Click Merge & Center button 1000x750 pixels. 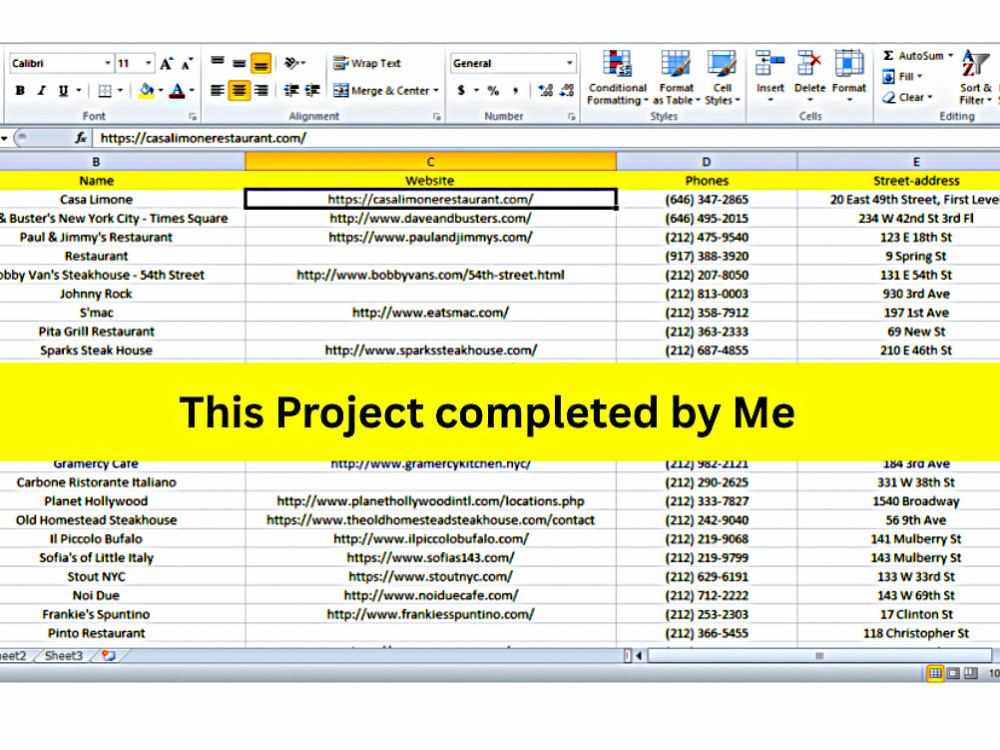[381, 91]
